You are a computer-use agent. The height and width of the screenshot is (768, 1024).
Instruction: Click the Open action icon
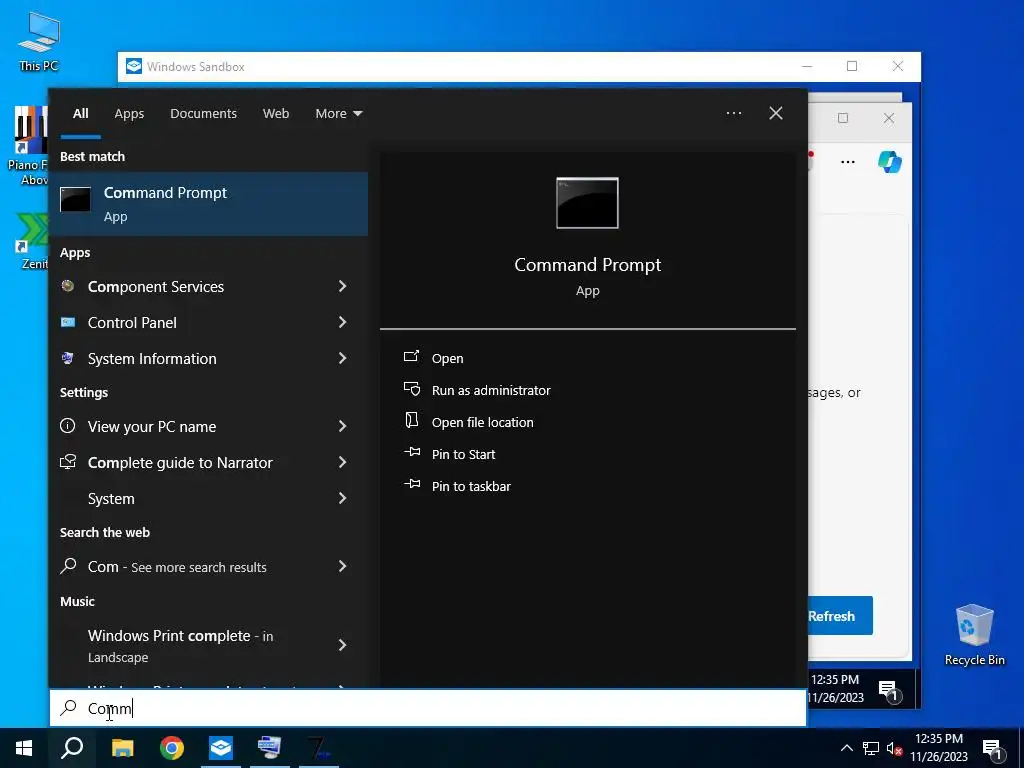click(x=411, y=357)
